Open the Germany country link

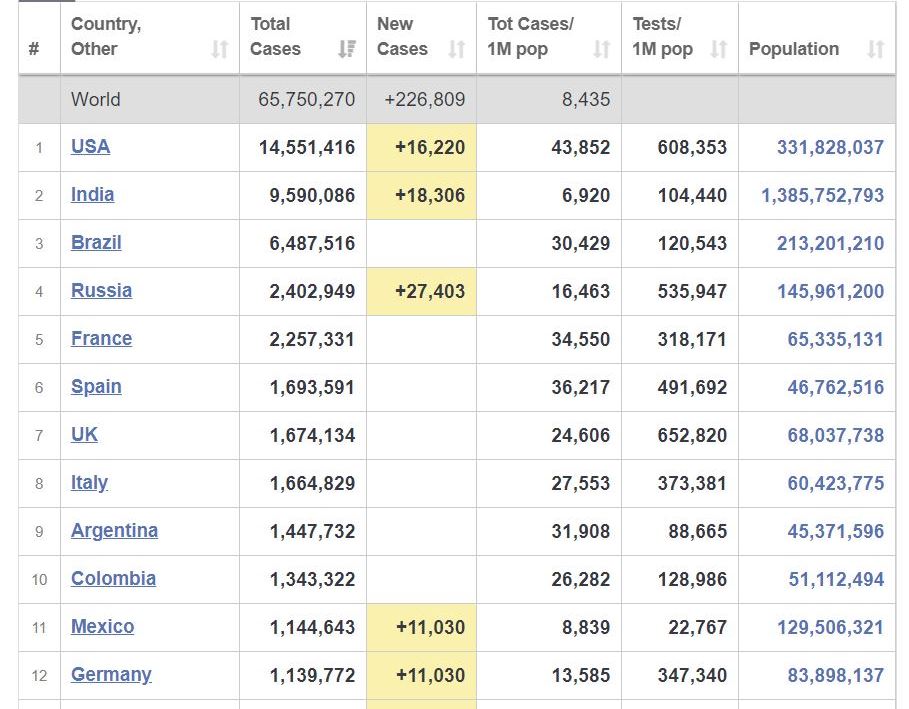[111, 675]
